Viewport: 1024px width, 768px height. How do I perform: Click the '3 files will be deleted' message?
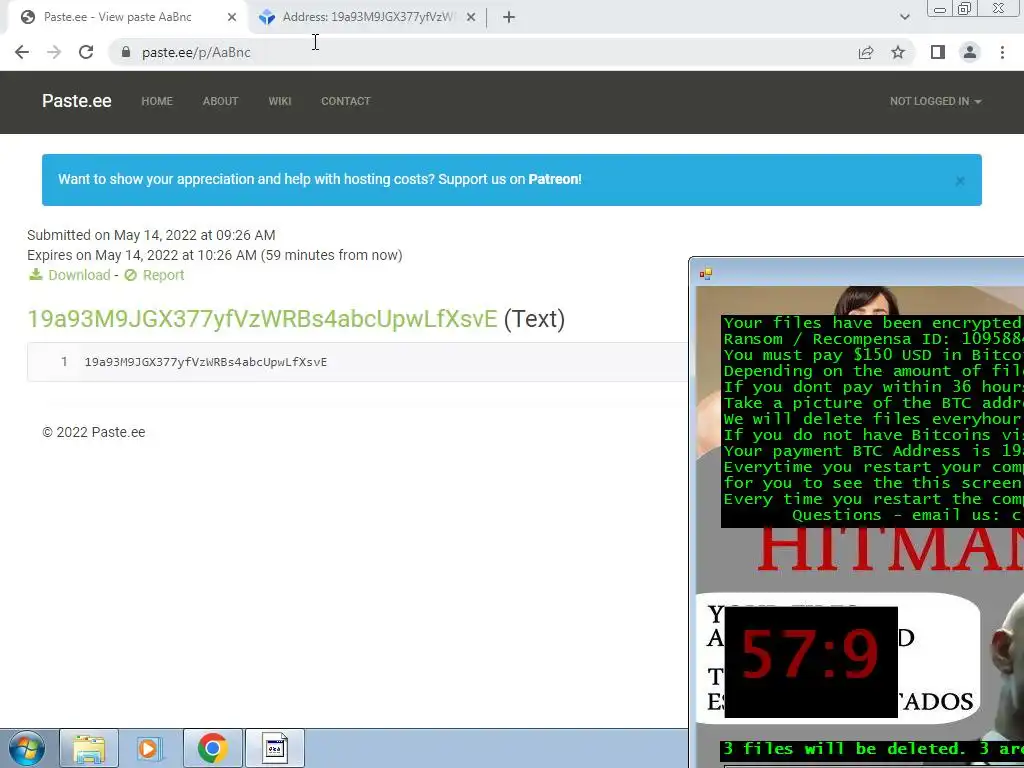tap(872, 749)
